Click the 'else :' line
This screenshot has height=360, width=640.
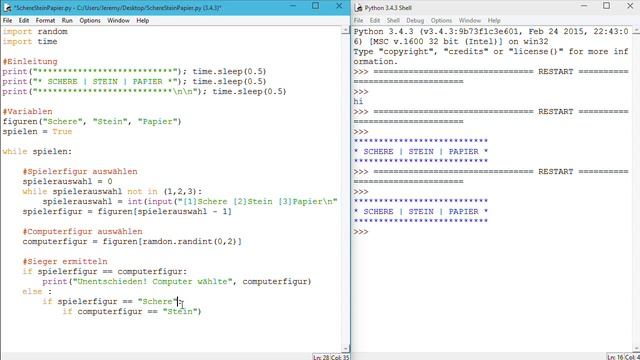pos(37,291)
